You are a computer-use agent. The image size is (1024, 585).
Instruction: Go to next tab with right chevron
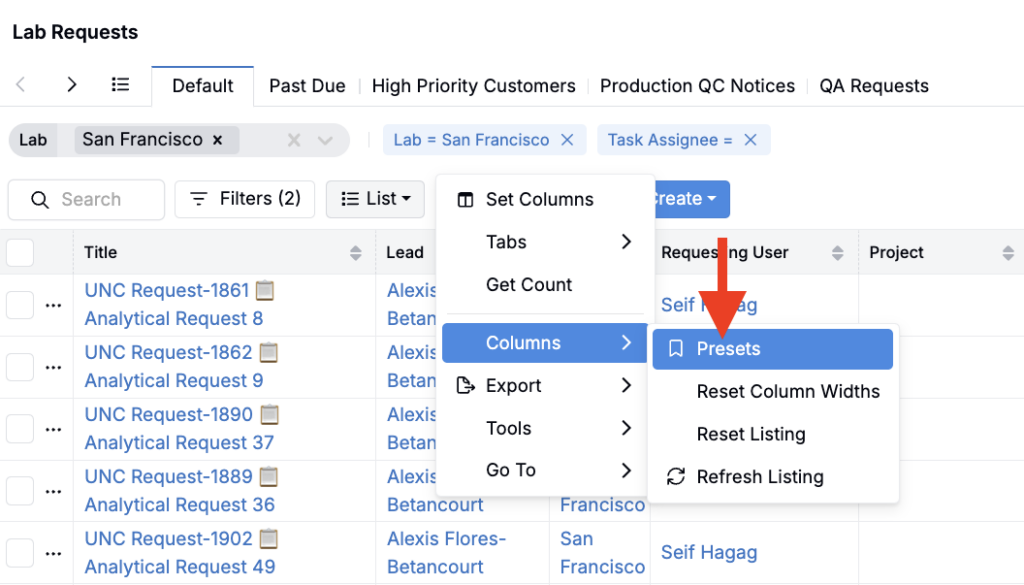click(x=71, y=85)
